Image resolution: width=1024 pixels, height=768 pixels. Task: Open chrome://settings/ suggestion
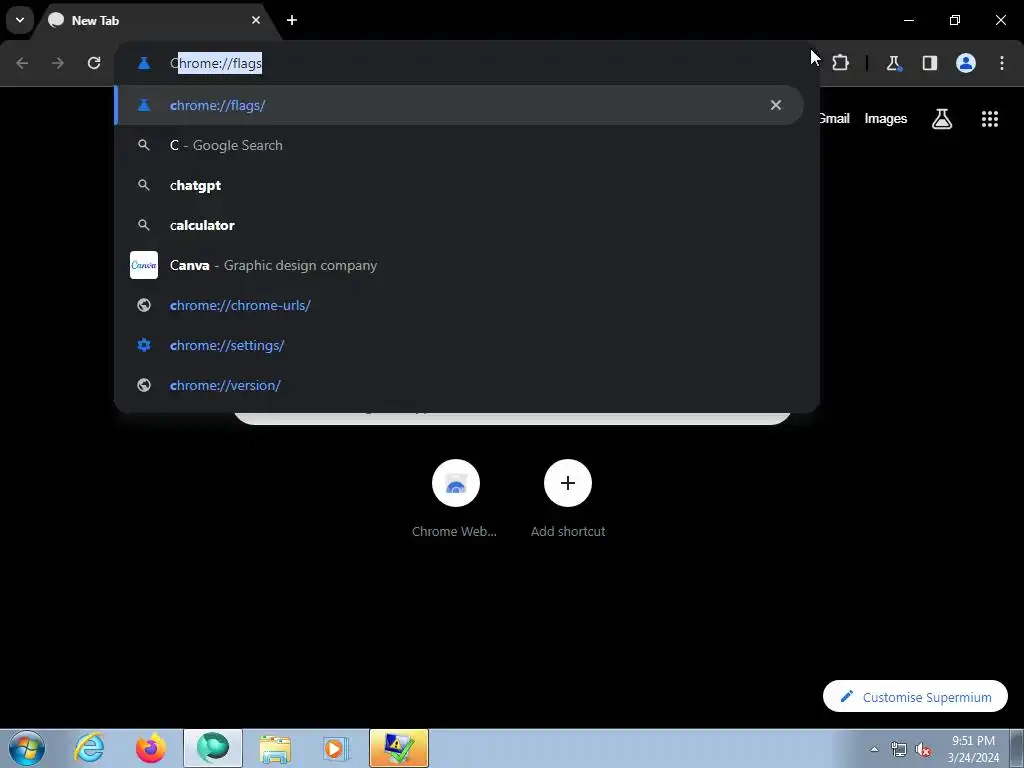[x=459, y=345]
